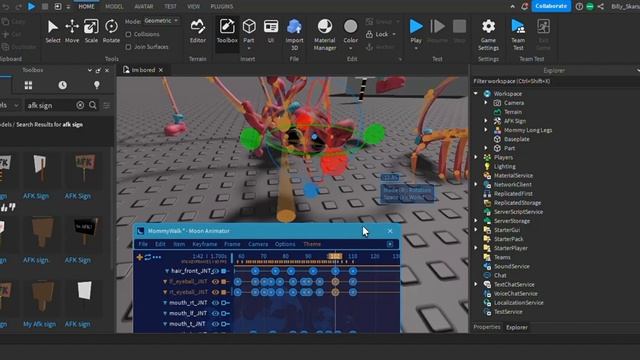Select the Explorer tab at the bottom

pos(517,327)
